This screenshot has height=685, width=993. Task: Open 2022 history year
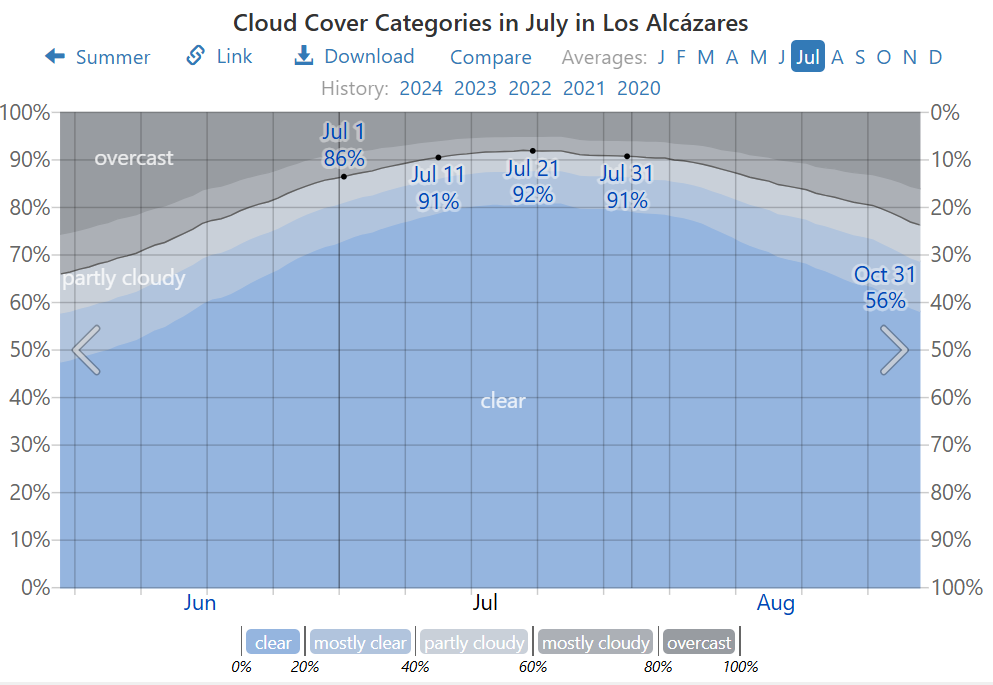530,88
